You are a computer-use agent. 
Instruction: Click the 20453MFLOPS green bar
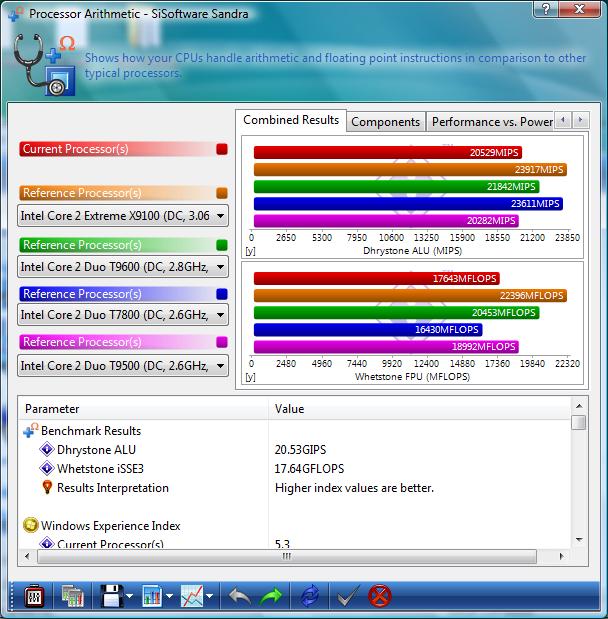coord(396,312)
